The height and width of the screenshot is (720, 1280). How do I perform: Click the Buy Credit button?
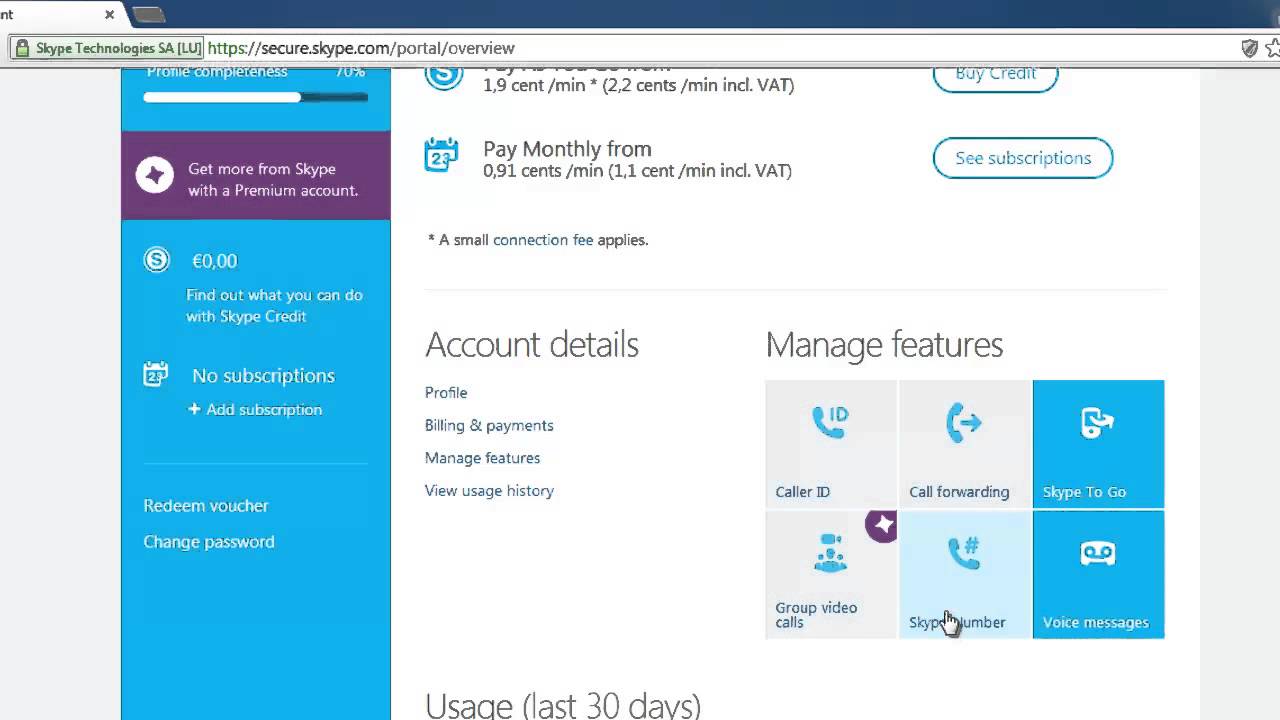995,76
